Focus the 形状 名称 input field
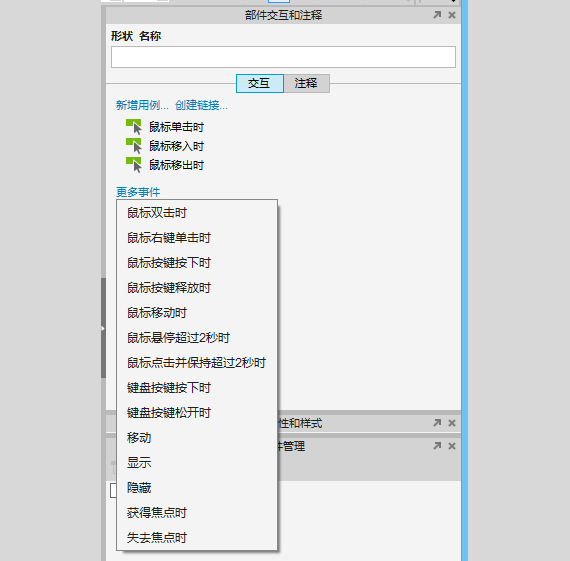The height and width of the screenshot is (561, 570). pyautogui.click(x=283, y=57)
